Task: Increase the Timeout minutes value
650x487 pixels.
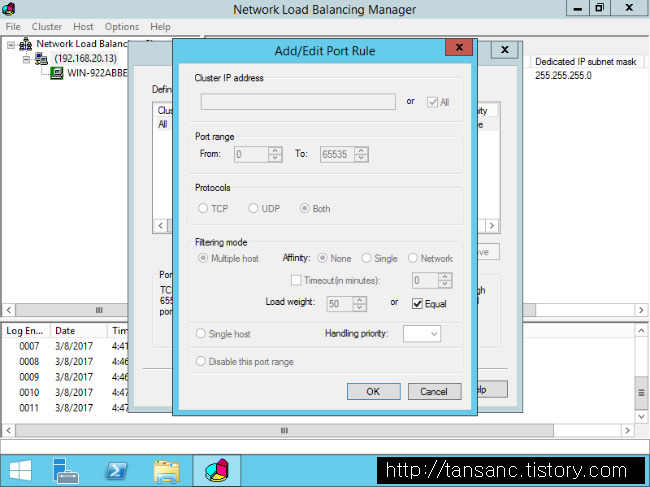Action: pos(445,277)
